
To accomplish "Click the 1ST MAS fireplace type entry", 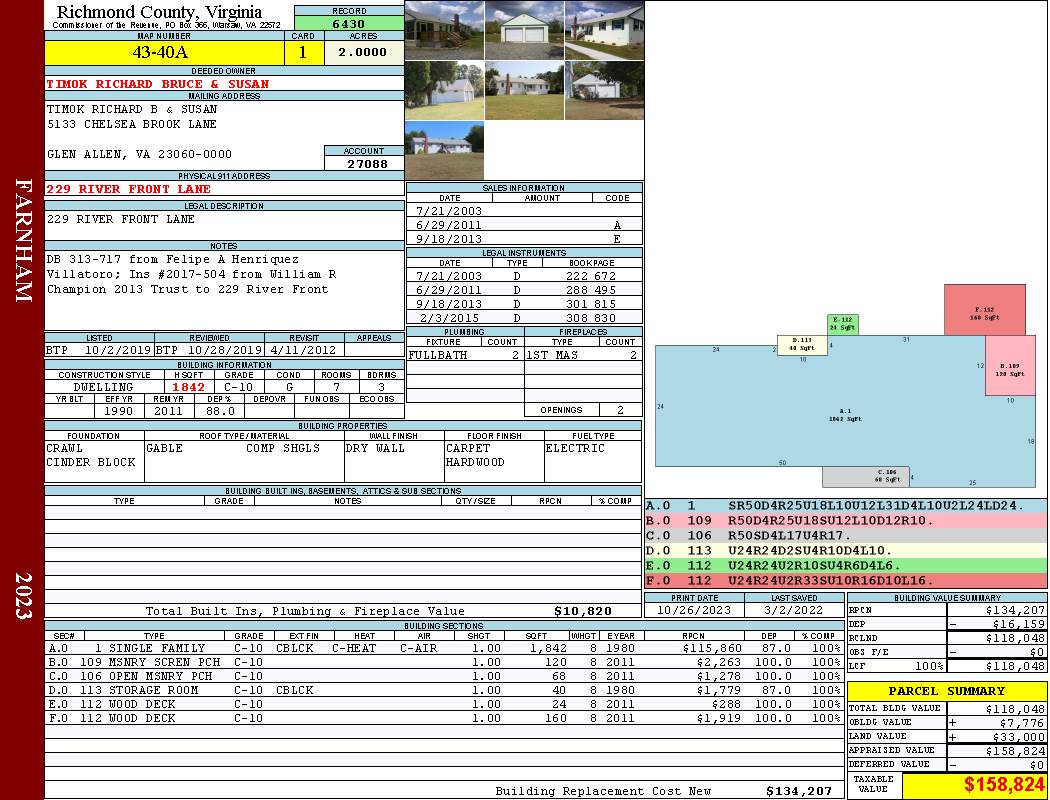I will (x=552, y=355).
